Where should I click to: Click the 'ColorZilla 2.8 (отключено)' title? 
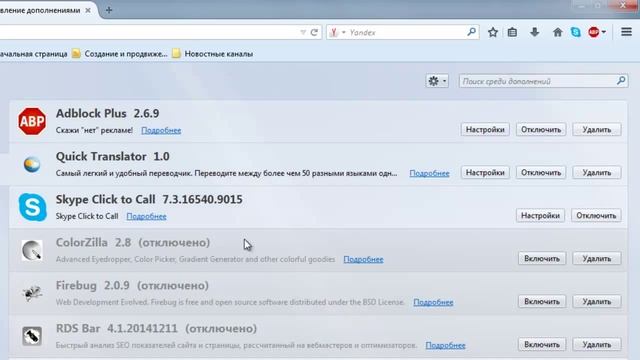coord(133,242)
